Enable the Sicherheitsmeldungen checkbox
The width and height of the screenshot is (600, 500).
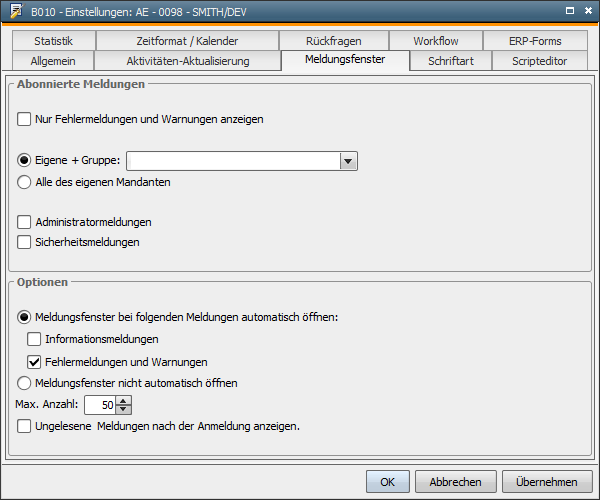(25, 242)
